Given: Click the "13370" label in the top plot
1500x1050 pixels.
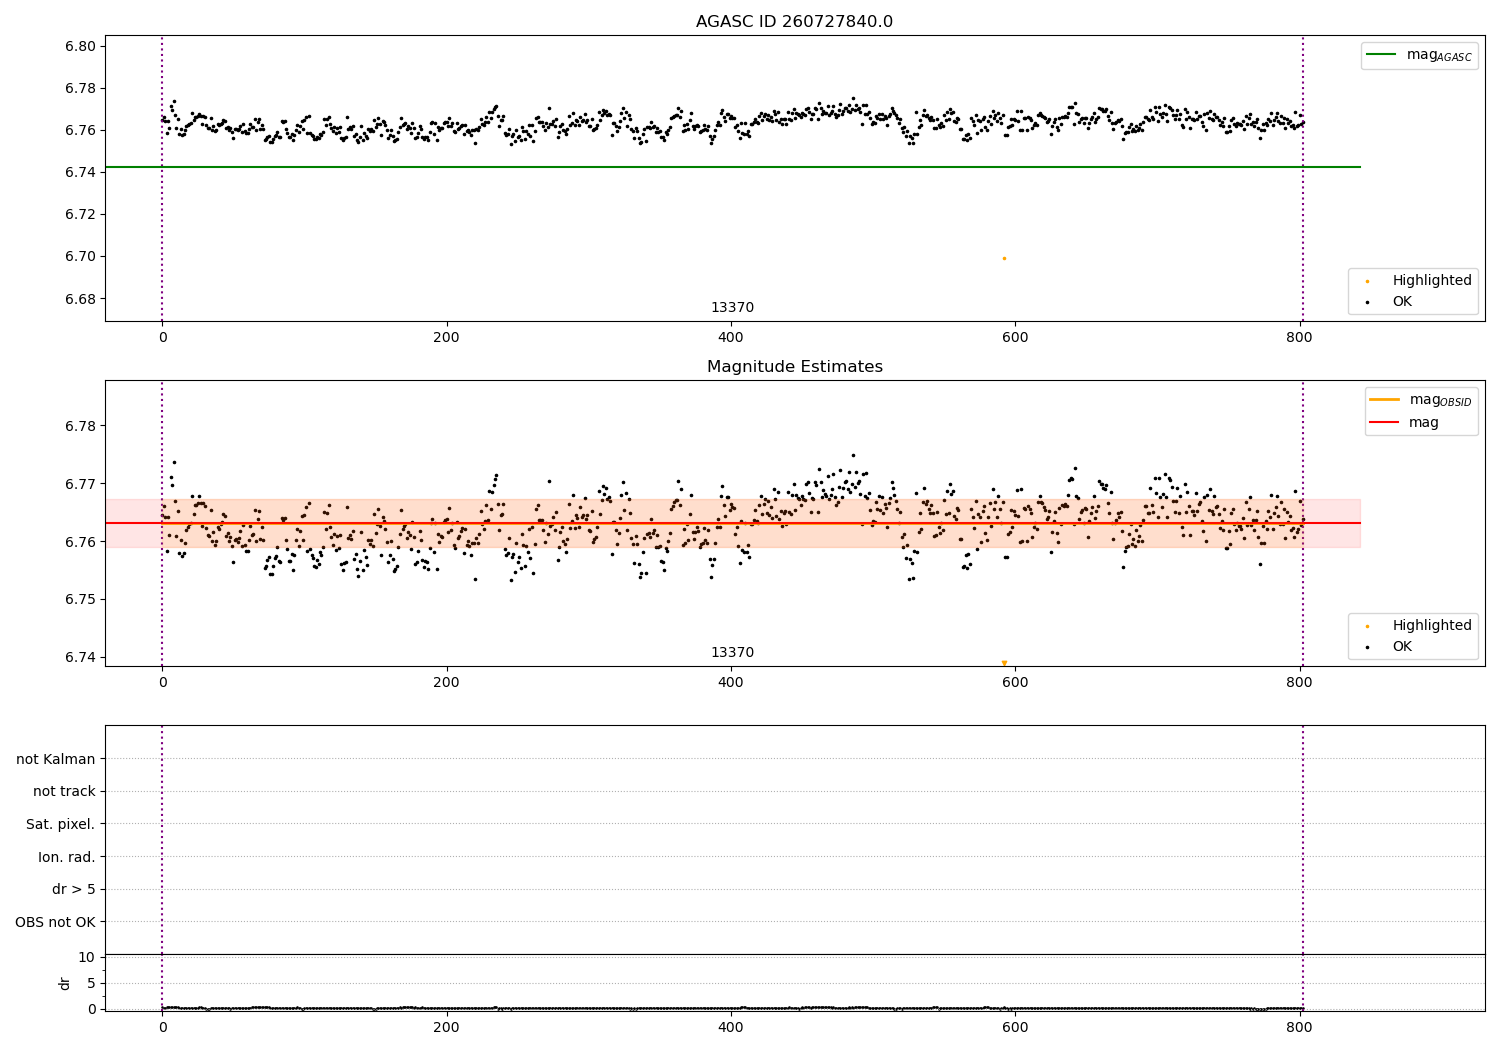Looking at the screenshot, I should [x=732, y=308].
